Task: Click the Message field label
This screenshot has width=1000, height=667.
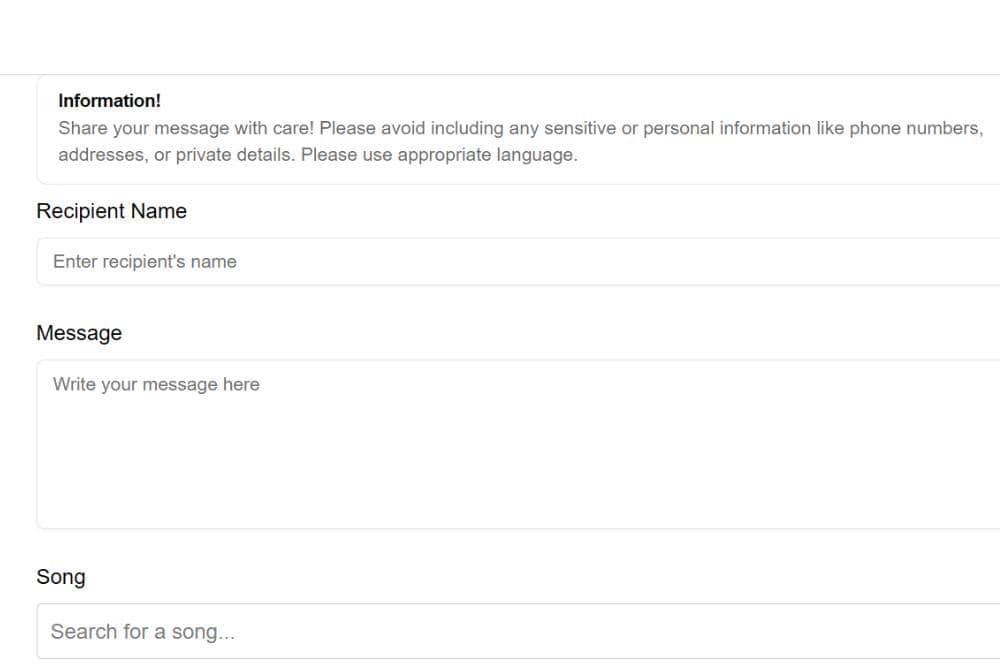Action: point(79,333)
